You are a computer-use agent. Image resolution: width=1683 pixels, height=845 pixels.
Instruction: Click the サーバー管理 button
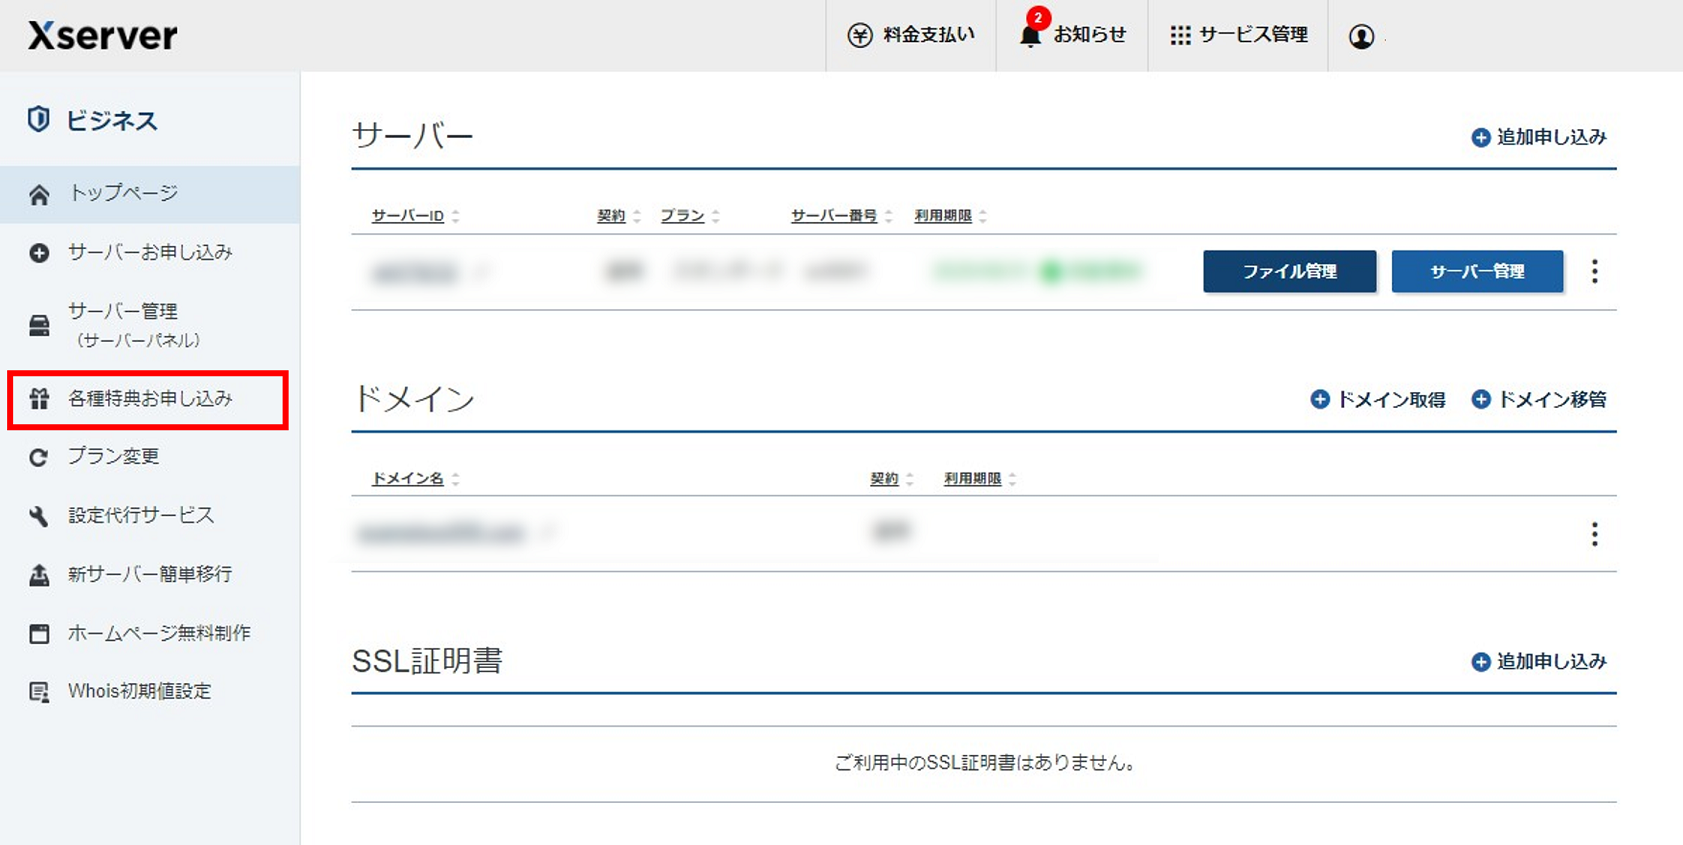click(x=1477, y=271)
